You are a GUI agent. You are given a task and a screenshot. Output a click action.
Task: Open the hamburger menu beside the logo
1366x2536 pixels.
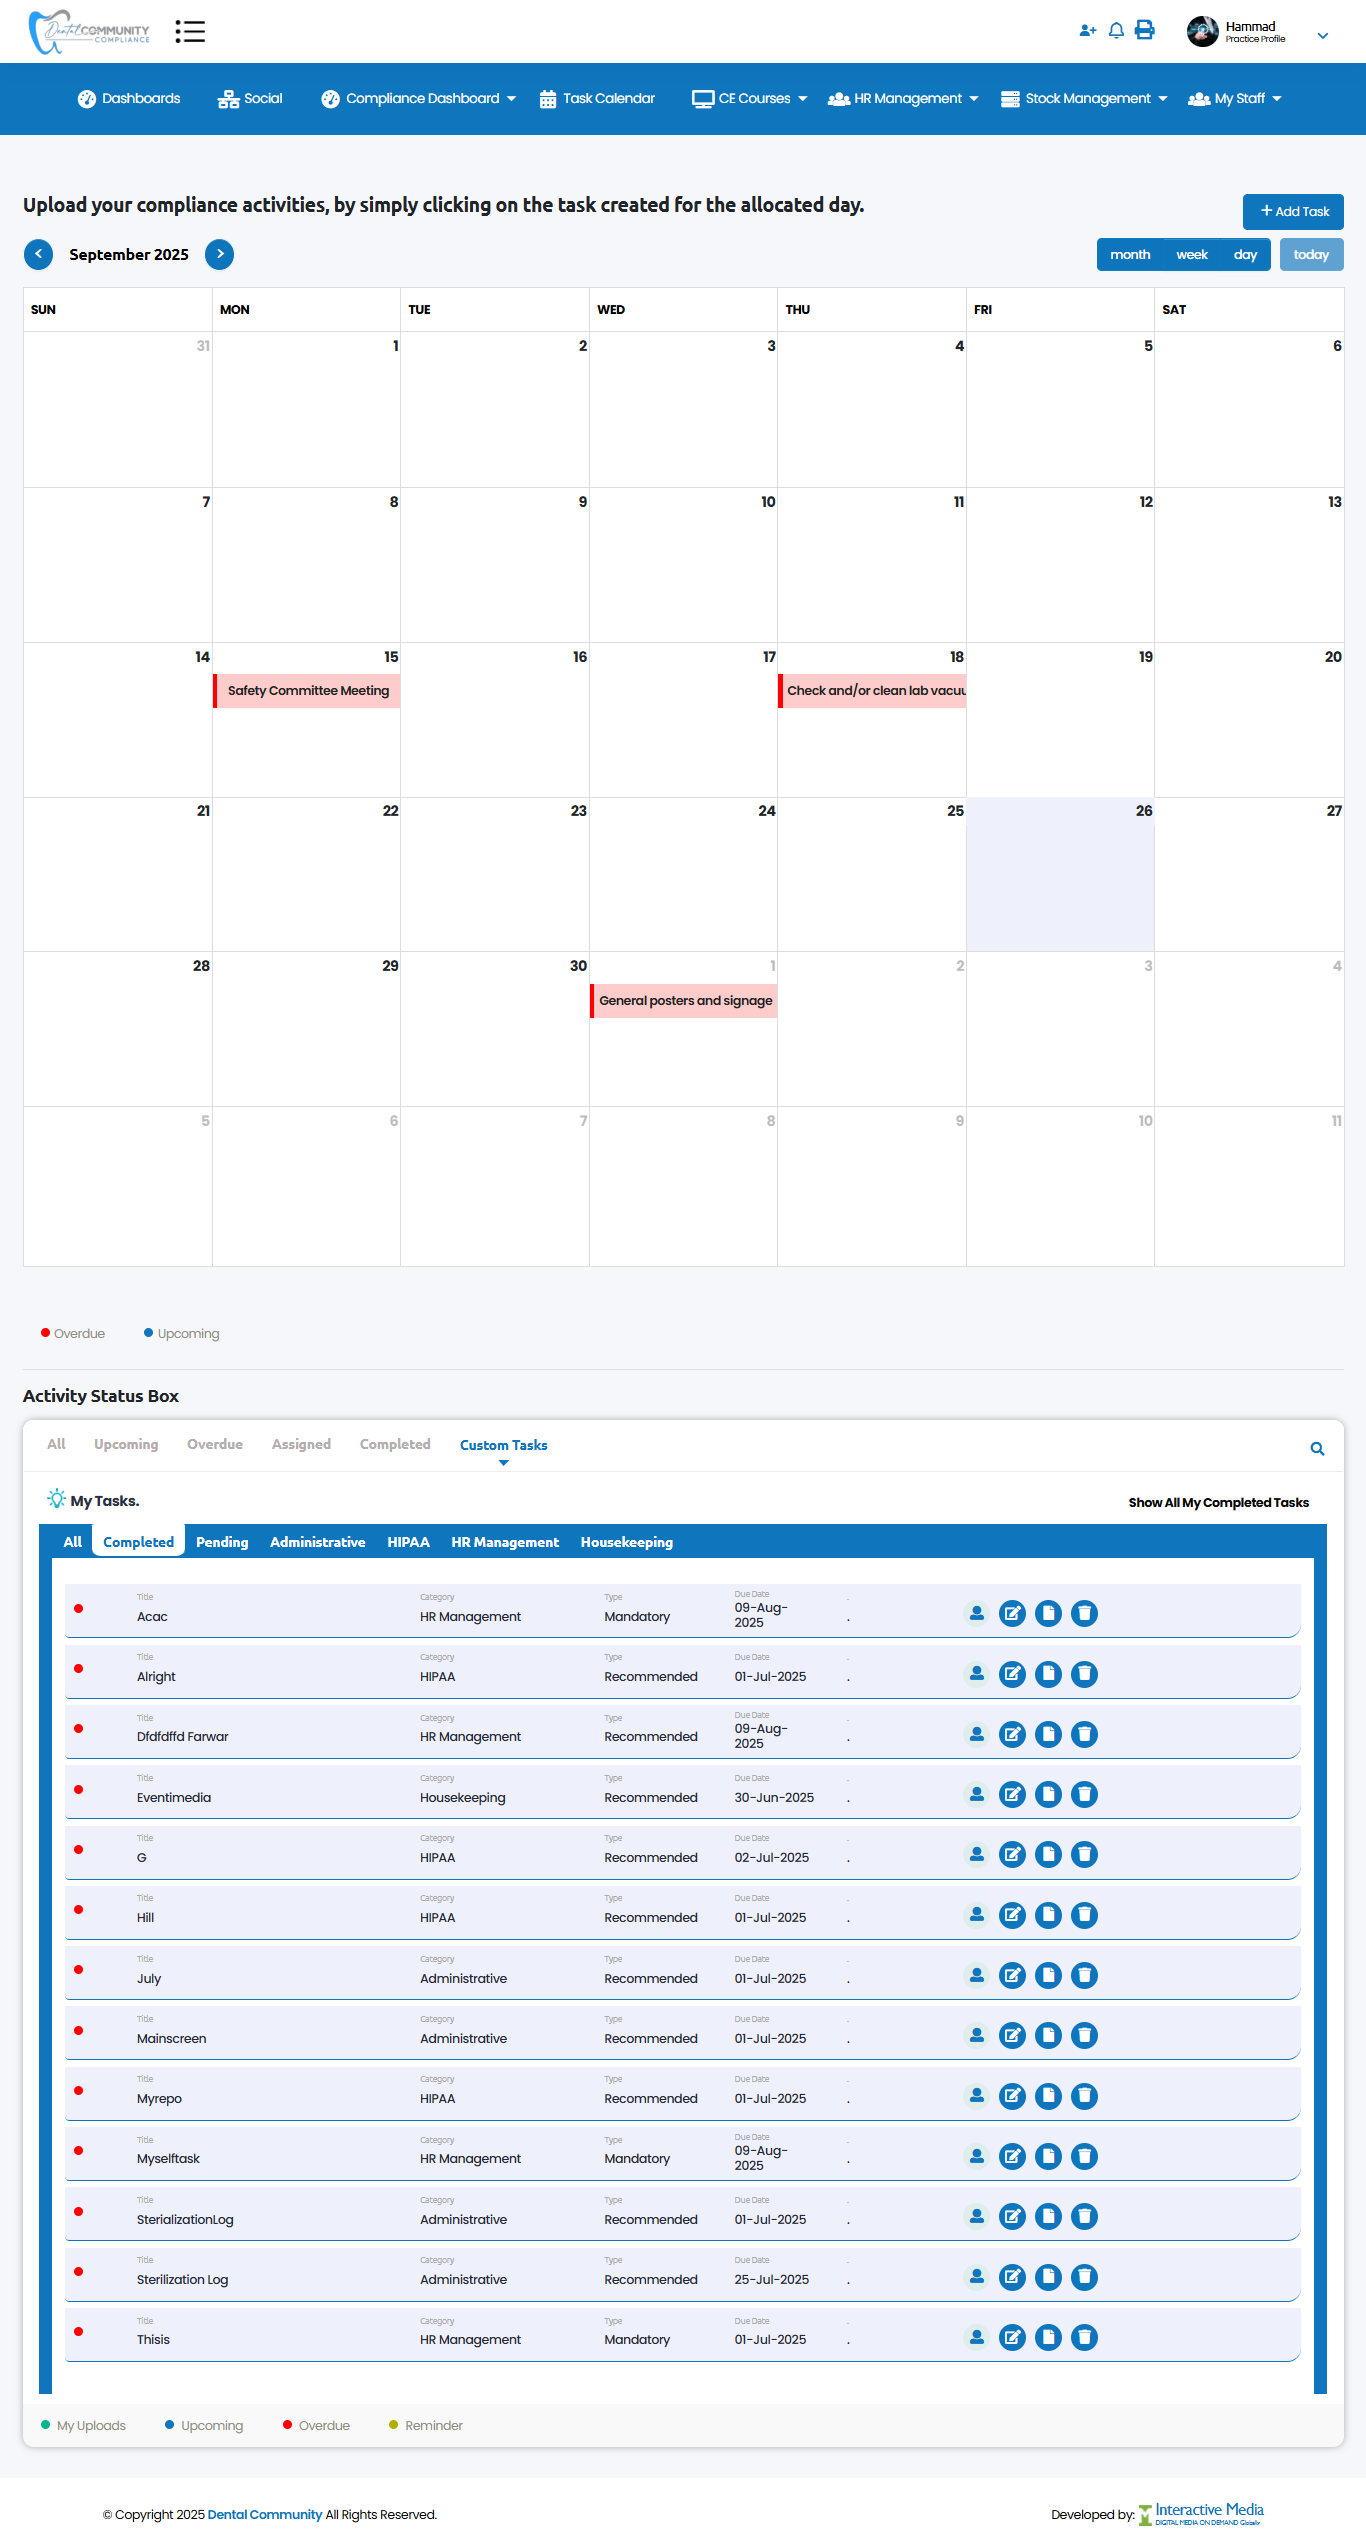click(x=190, y=32)
